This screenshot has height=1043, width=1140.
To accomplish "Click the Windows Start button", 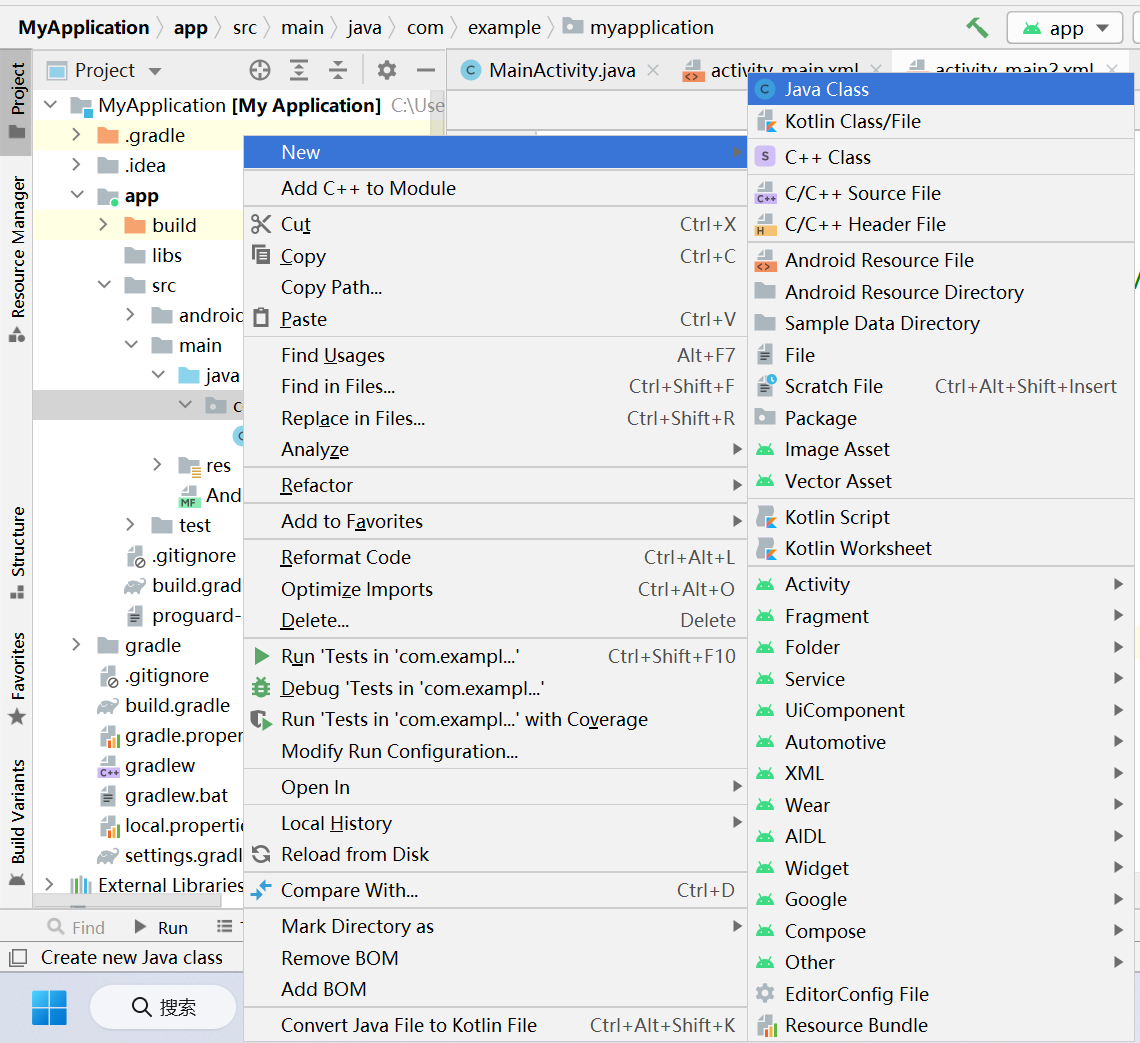I will pos(49,1007).
